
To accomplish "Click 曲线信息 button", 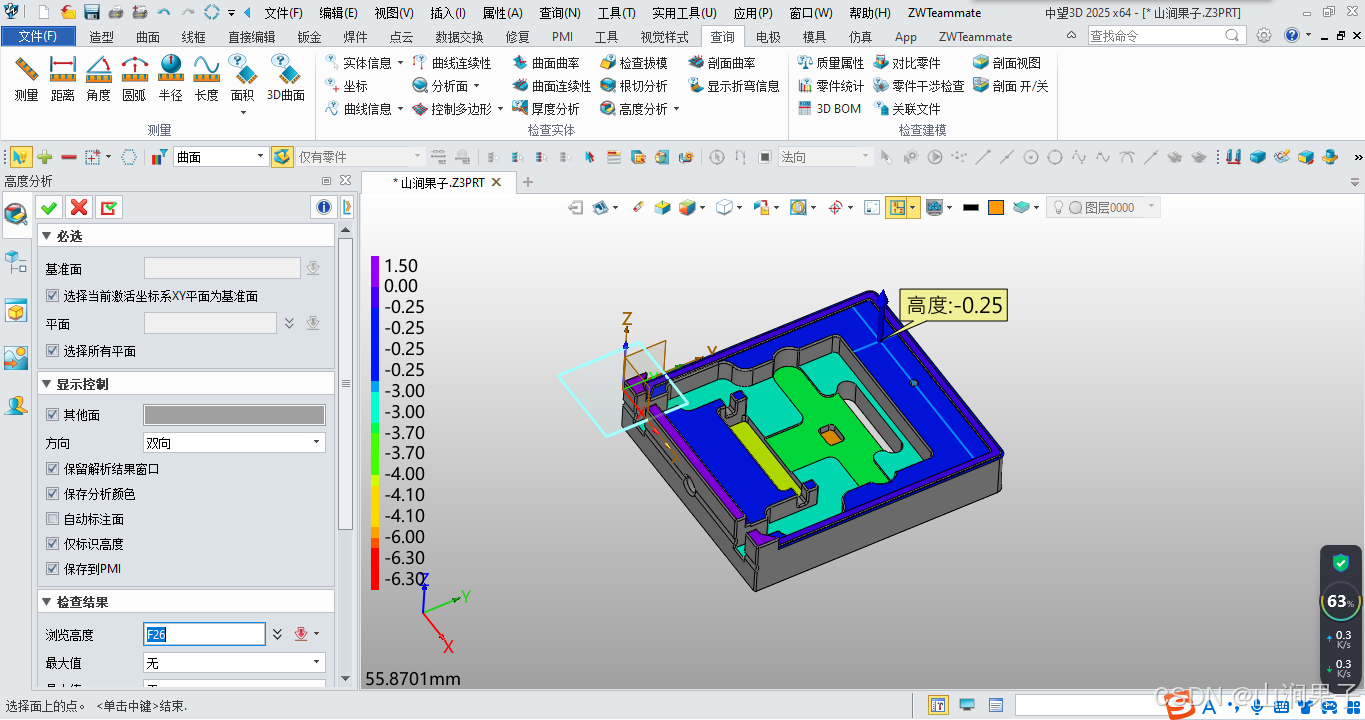I will coord(358,108).
